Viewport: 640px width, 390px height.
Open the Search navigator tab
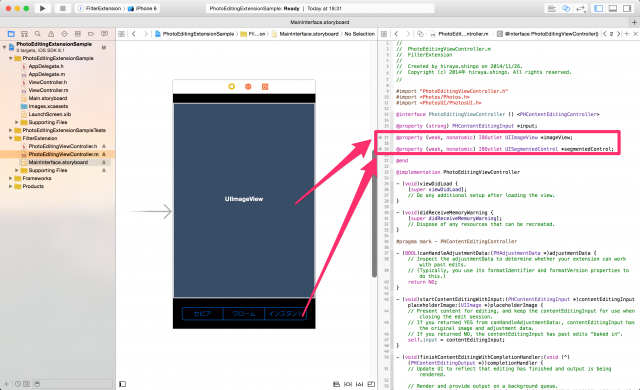coord(38,34)
